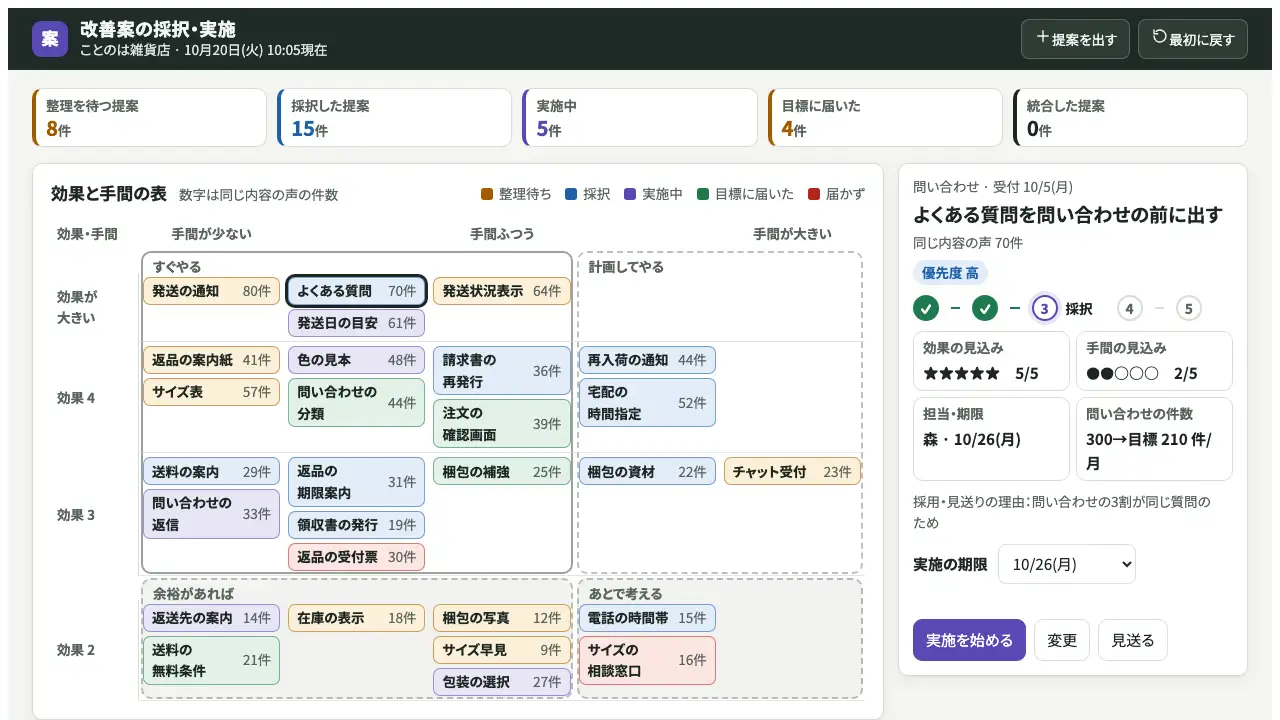
Task: Click the 整理待ち legend swatch
Action: tap(487, 194)
